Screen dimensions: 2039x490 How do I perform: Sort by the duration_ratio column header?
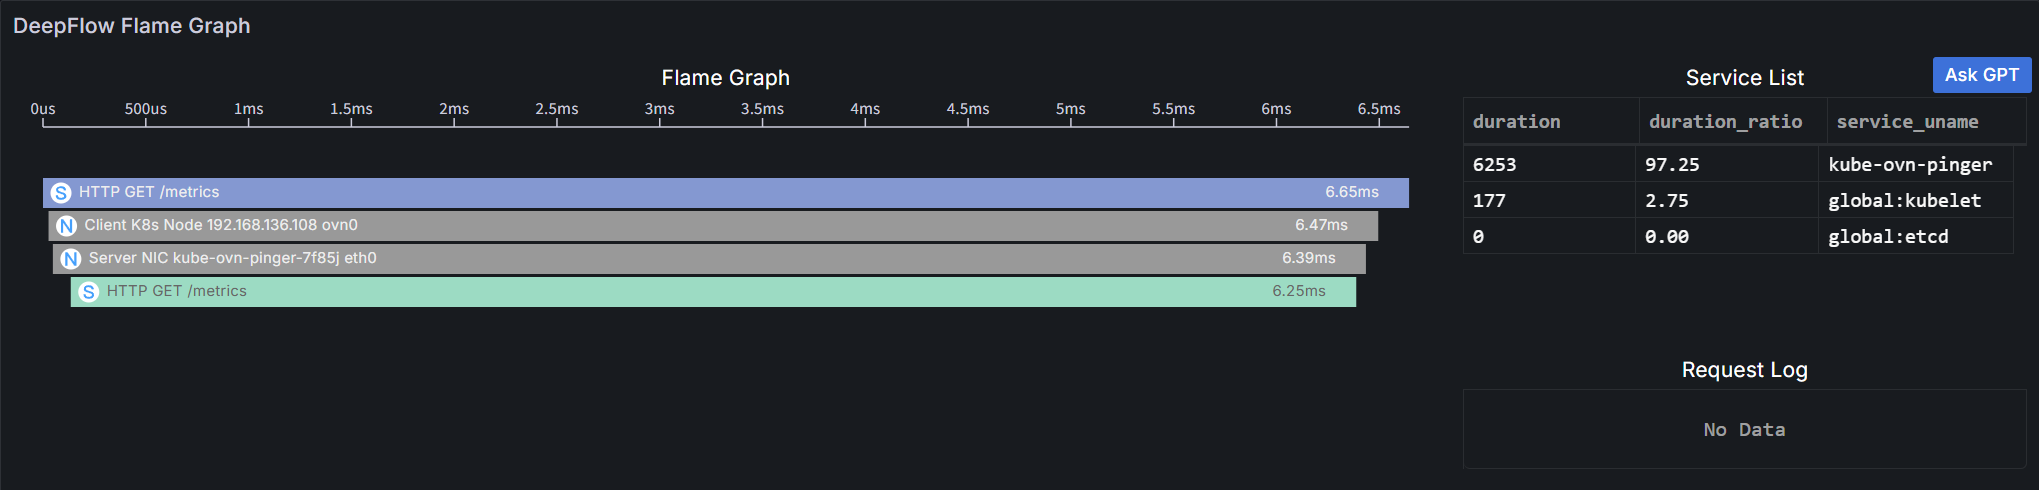(1725, 122)
